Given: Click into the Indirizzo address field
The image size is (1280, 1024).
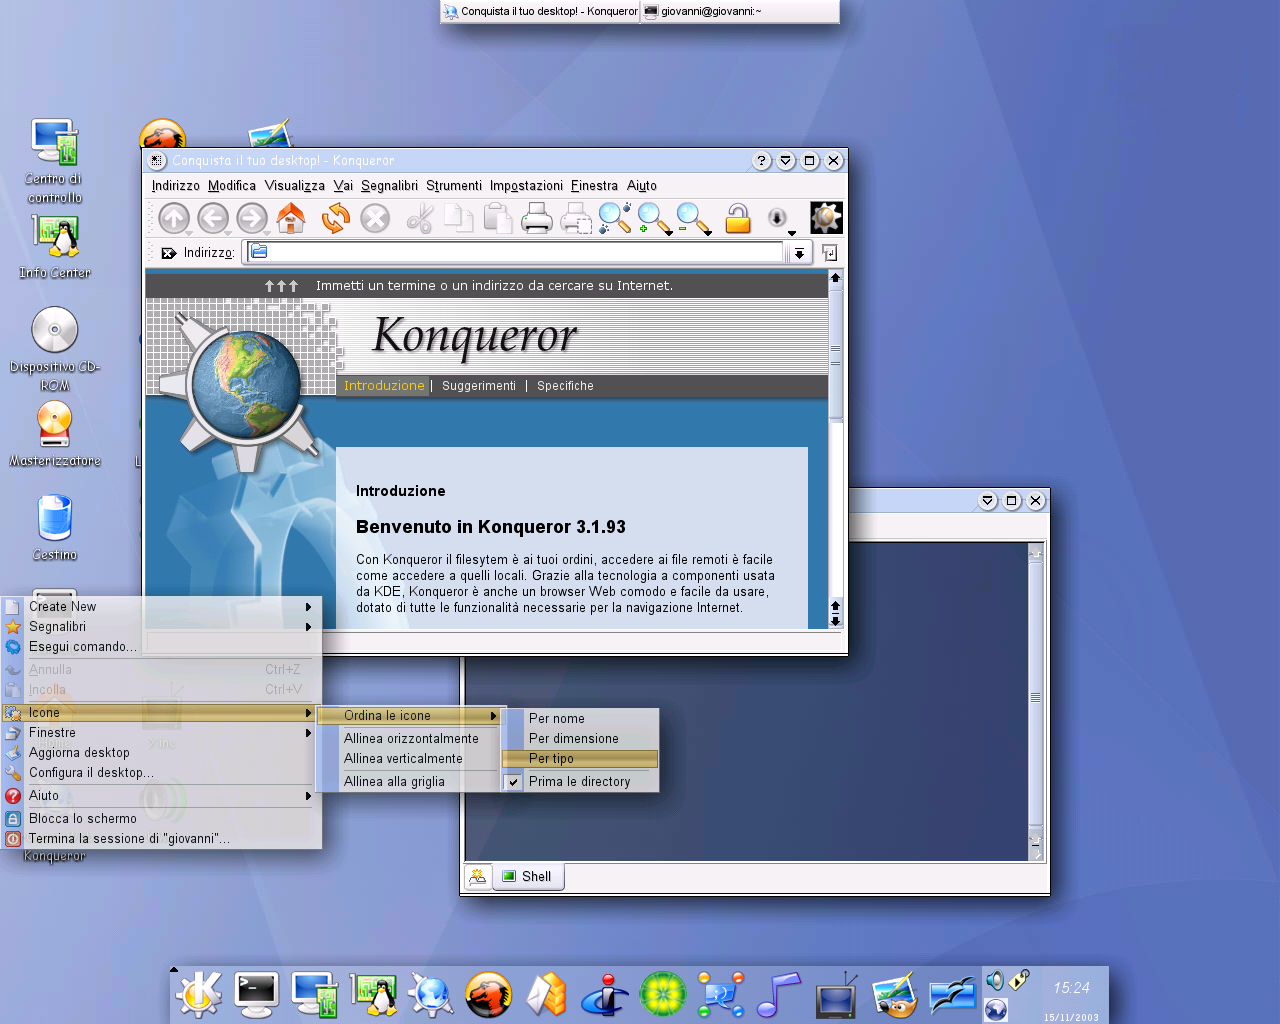Looking at the screenshot, I should [x=516, y=253].
